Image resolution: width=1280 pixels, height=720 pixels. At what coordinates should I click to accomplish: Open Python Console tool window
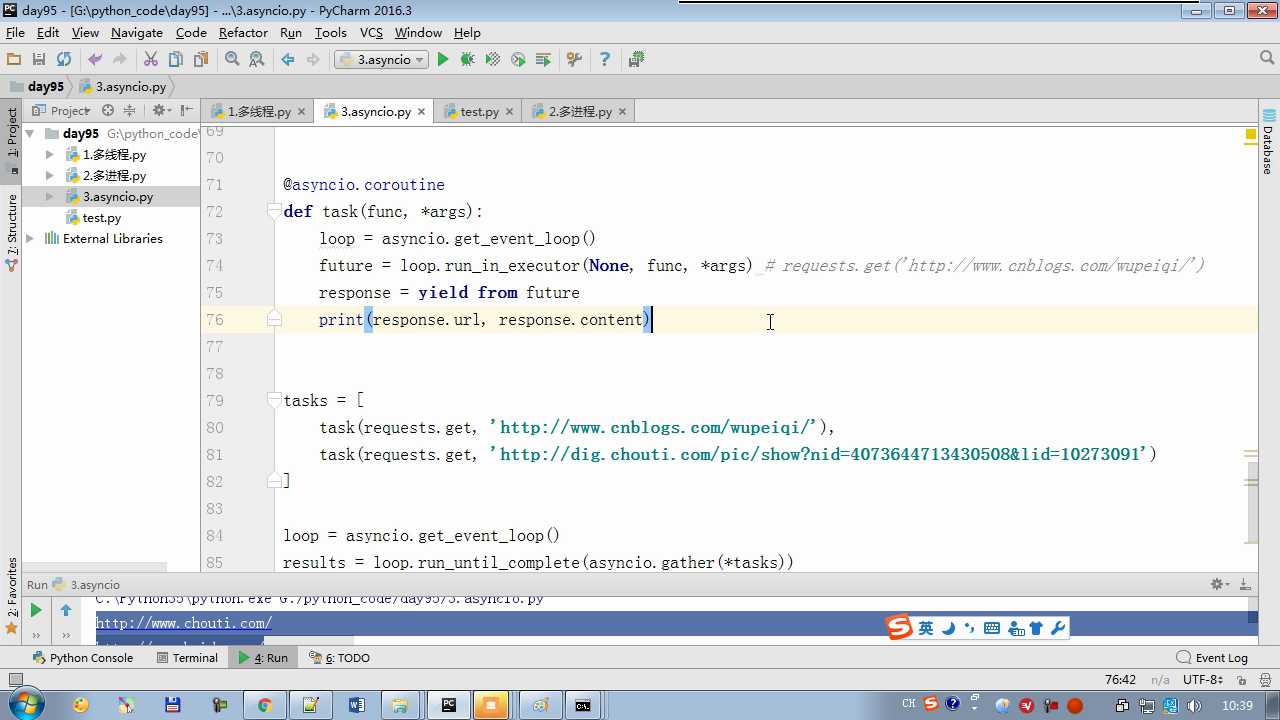click(83, 658)
